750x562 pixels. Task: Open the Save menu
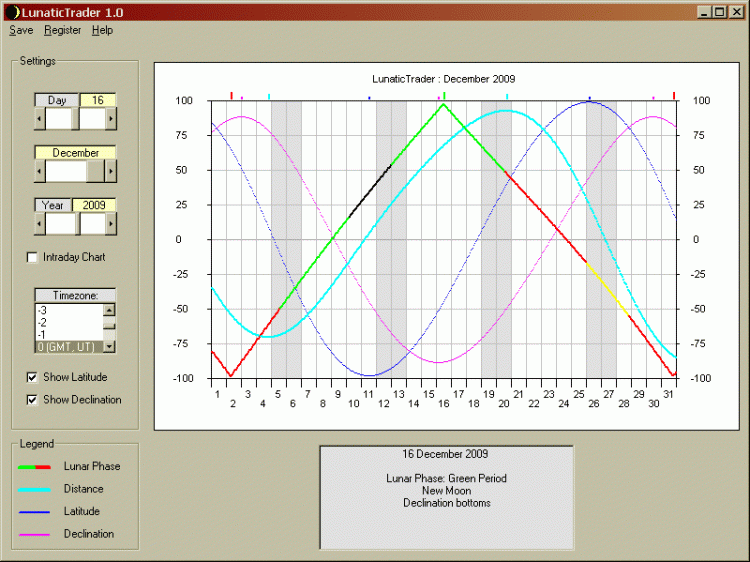coord(21,30)
